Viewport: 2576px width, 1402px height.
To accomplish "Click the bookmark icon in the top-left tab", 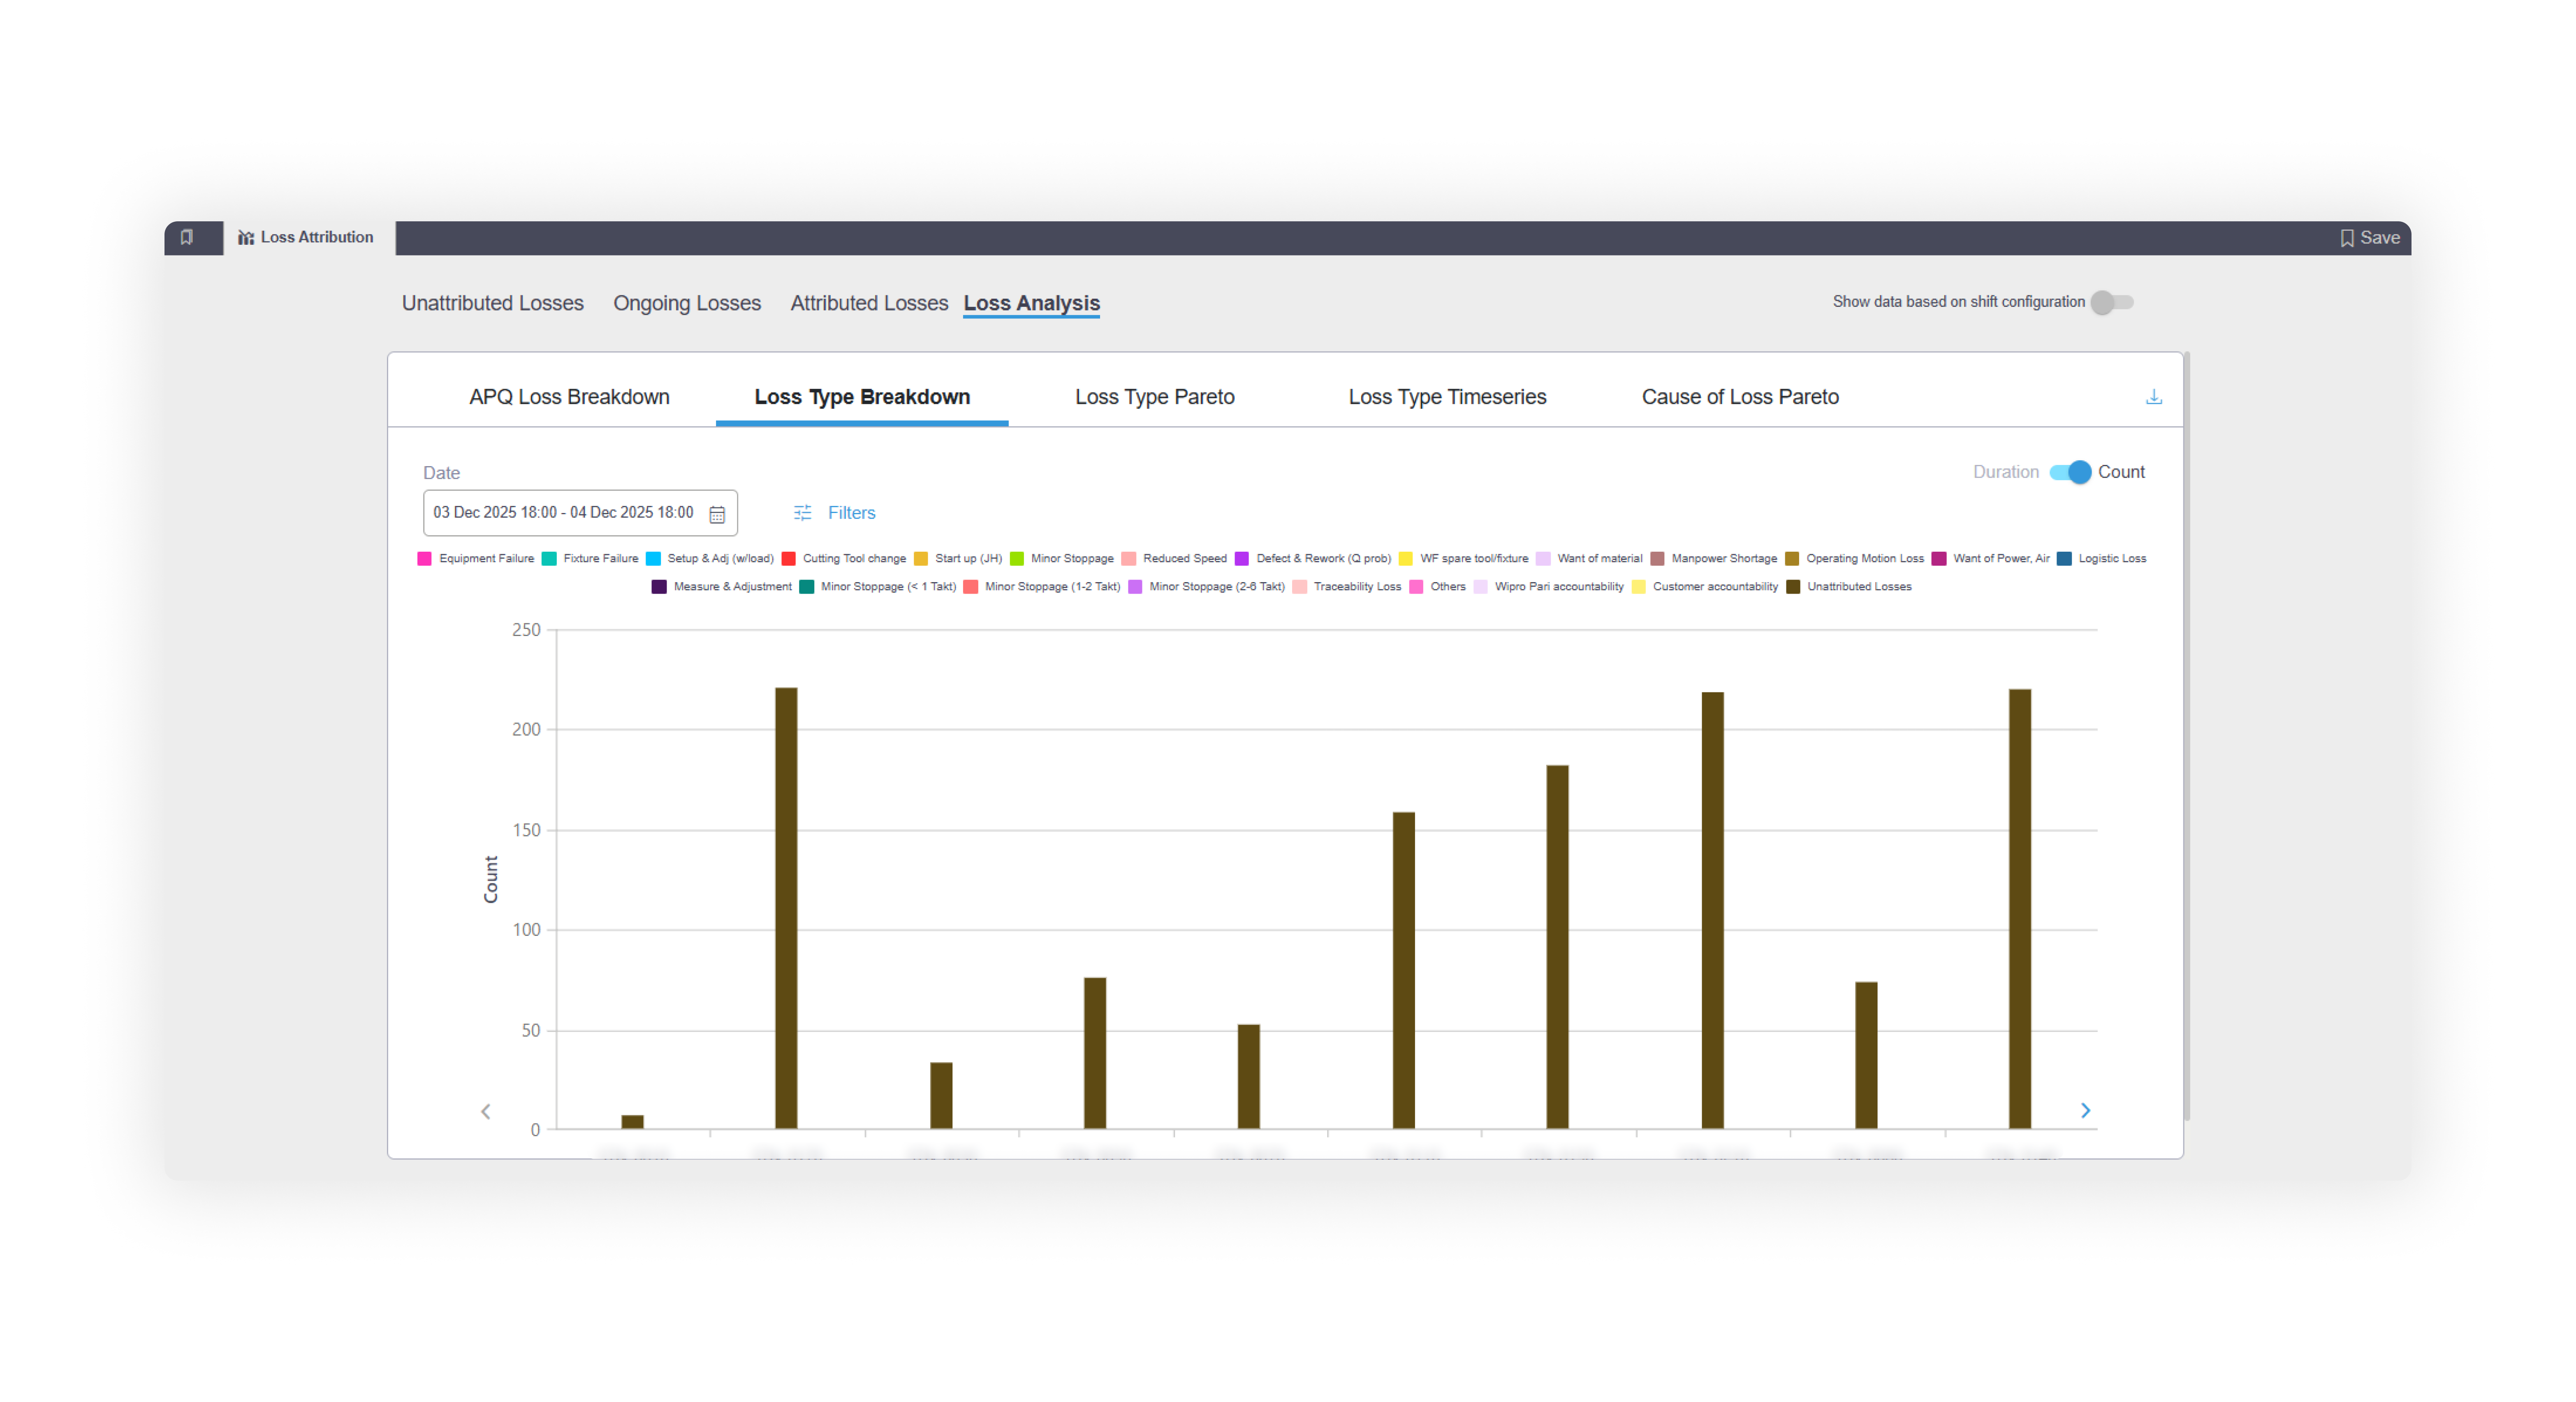I will click(x=187, y=237).
